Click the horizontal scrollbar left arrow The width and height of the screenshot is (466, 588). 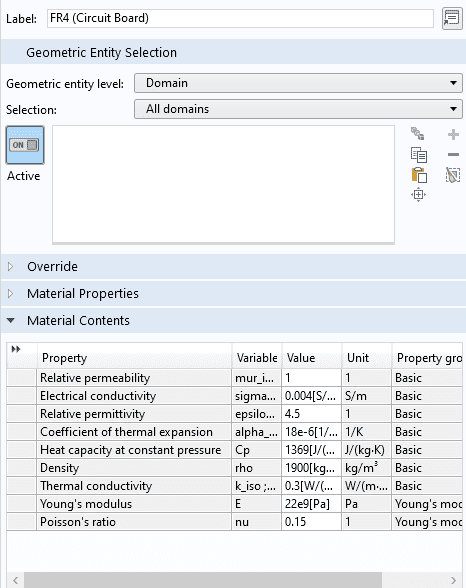[15, 580]
